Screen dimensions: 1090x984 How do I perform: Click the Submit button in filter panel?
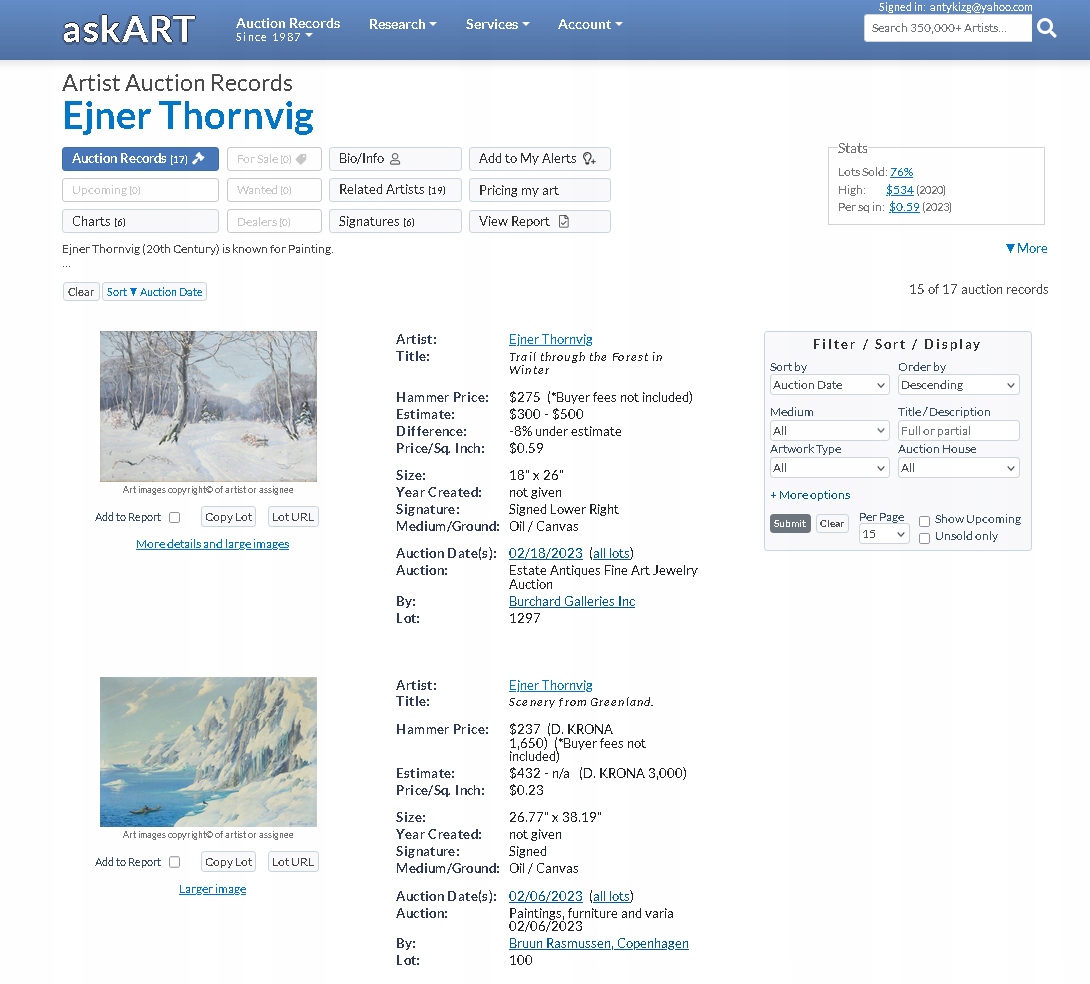[x=790, y=523]
